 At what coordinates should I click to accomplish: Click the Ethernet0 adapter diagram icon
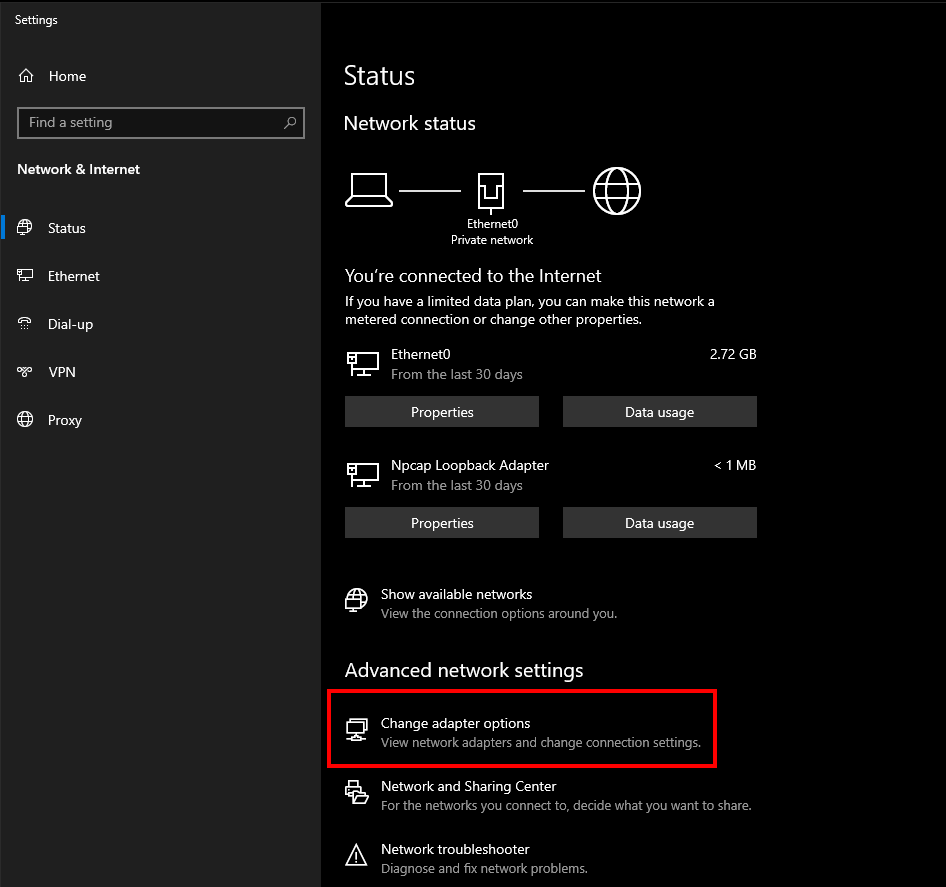tap(491, 192)
